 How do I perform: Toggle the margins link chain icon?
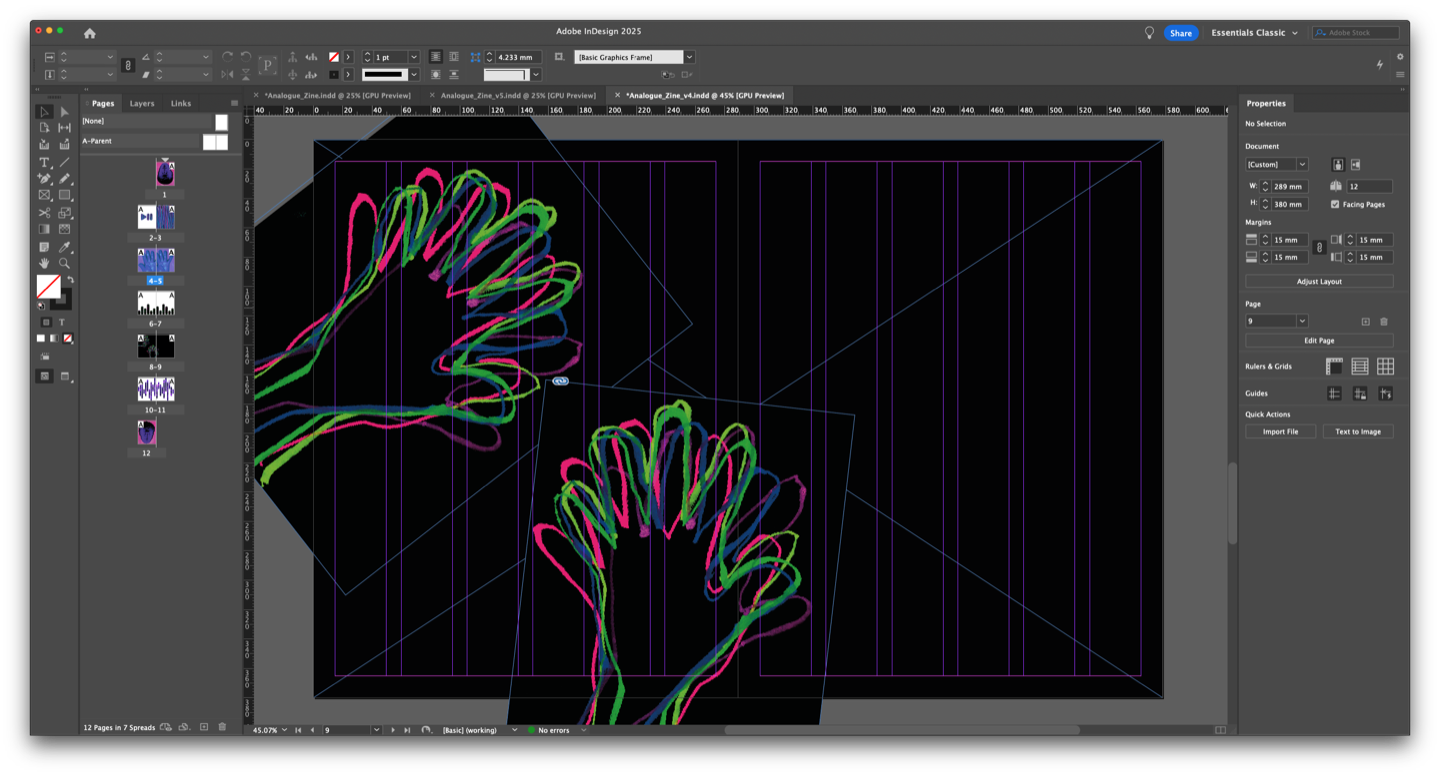click(x=1319, y=247)
